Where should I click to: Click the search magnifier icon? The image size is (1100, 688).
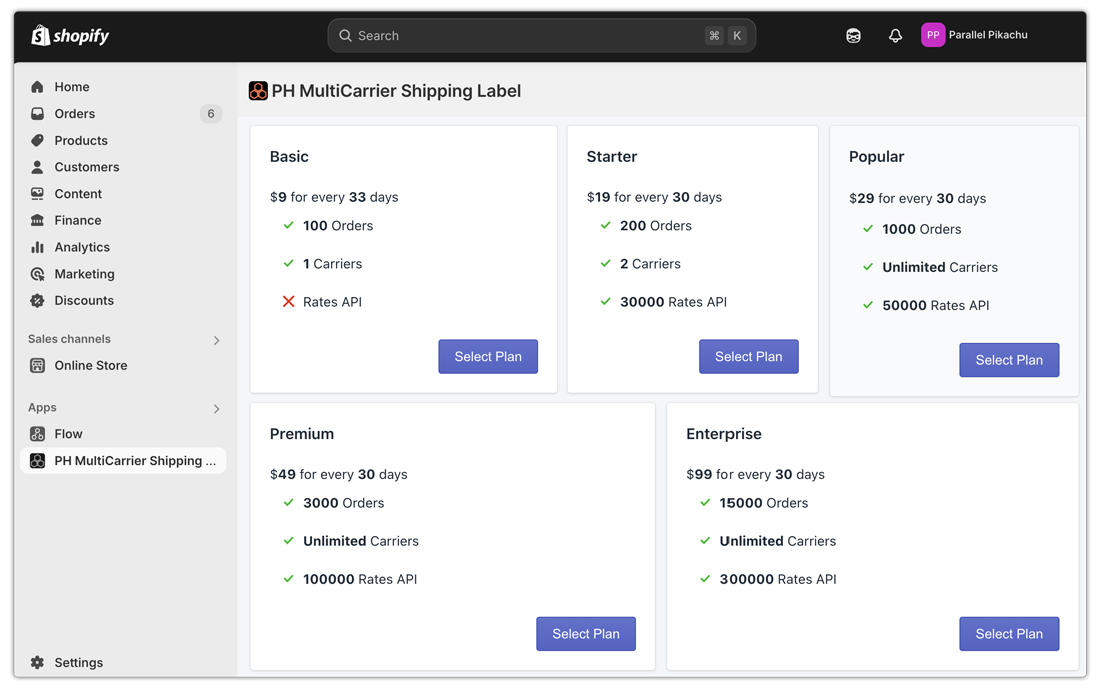(x=345, y=36)
